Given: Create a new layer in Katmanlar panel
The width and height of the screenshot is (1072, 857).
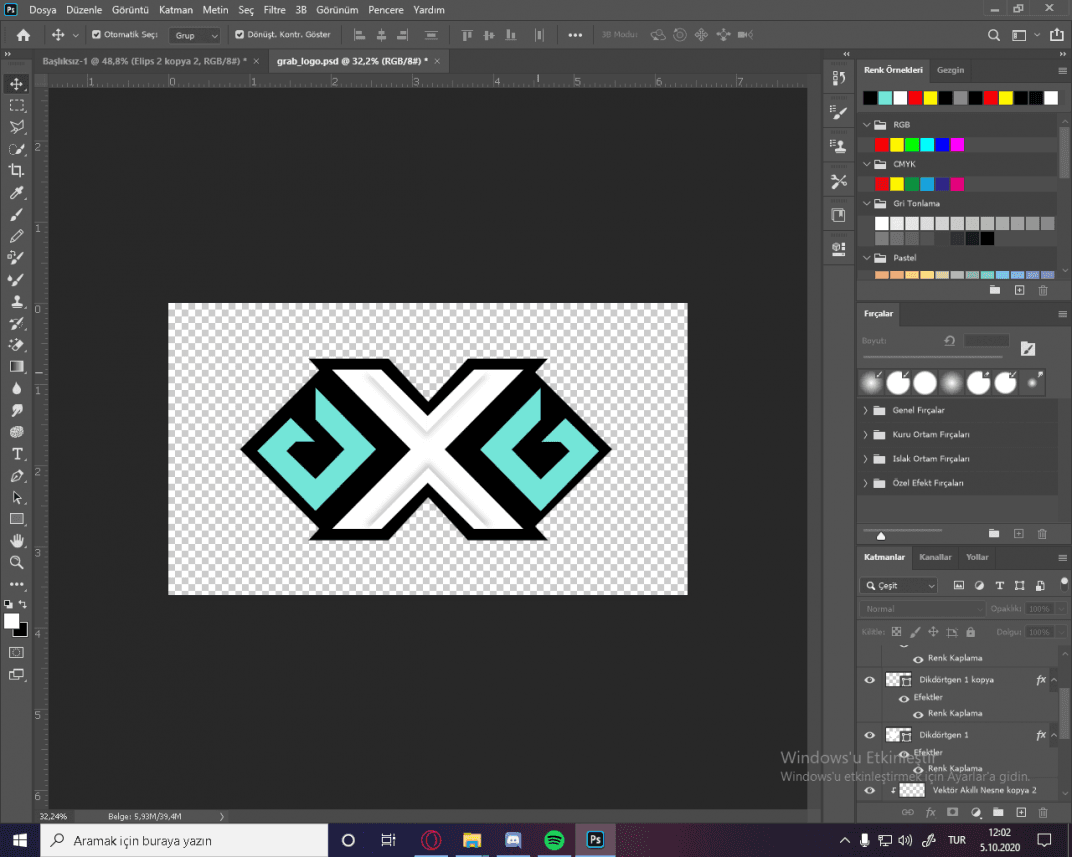Looking at the screenshot, I should pyautogui.click(x=1021, y=812).
